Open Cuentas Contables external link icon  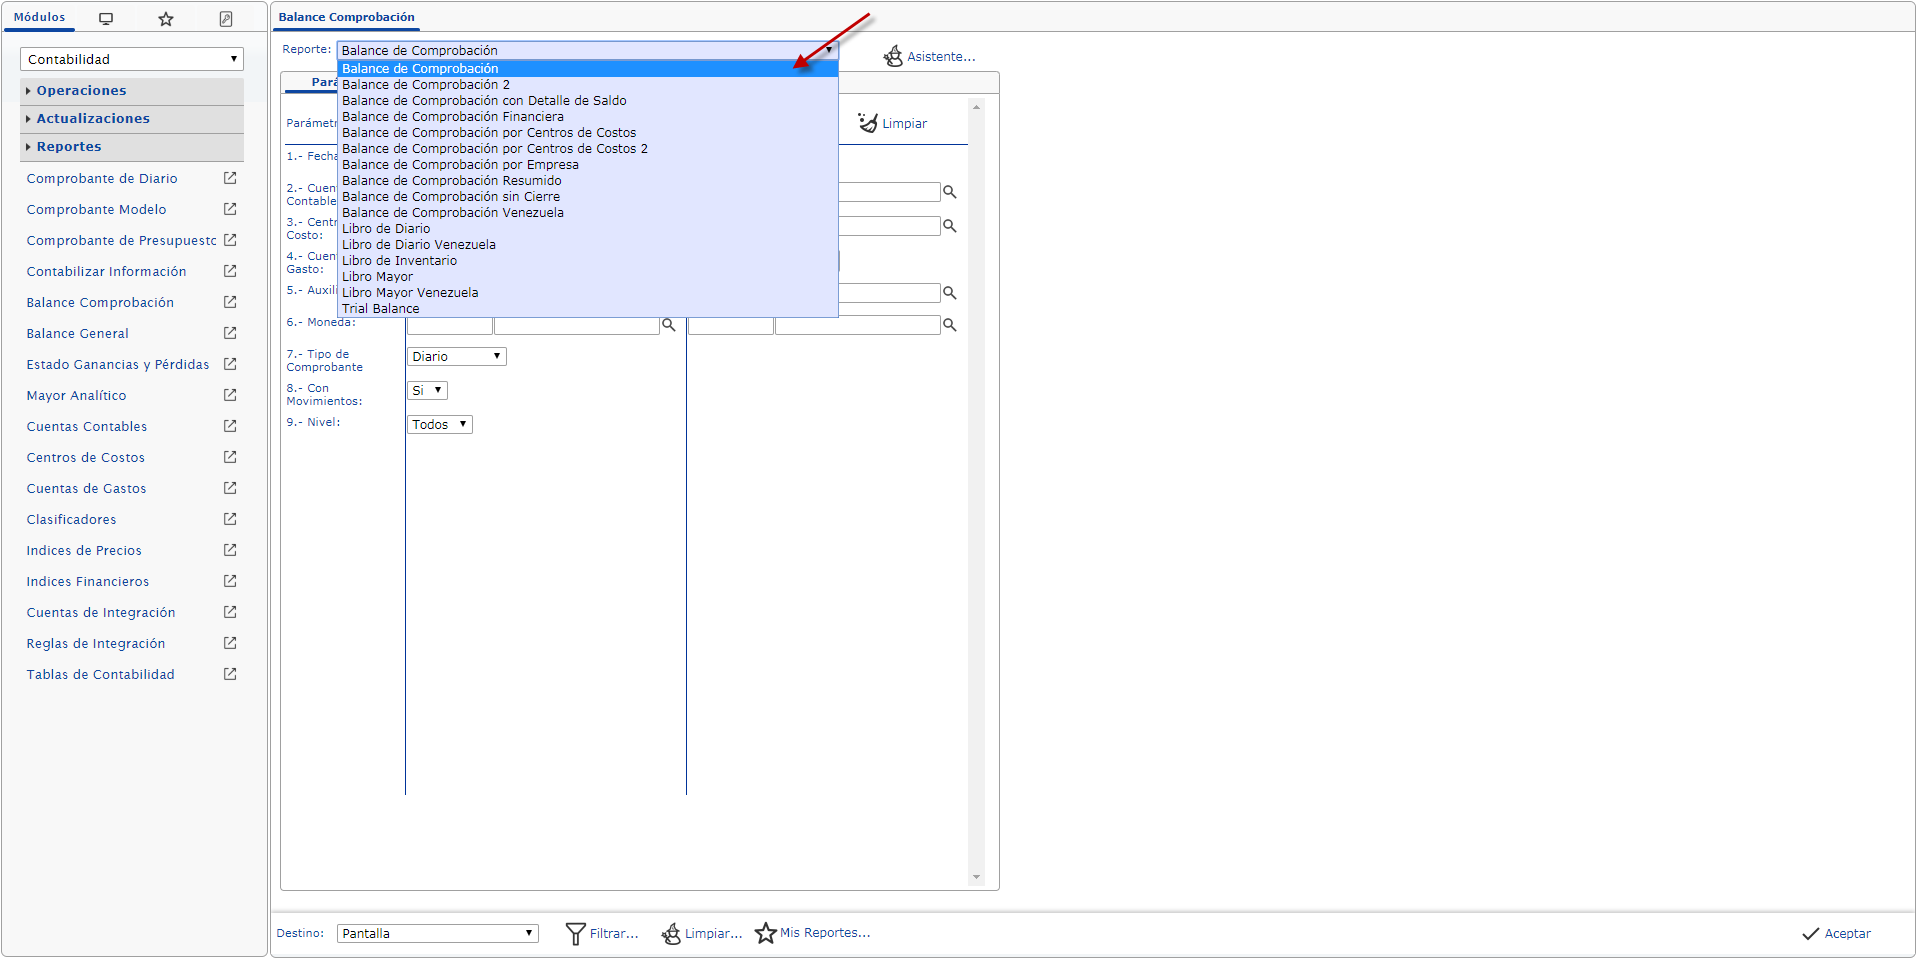click(x=230, y=426)
